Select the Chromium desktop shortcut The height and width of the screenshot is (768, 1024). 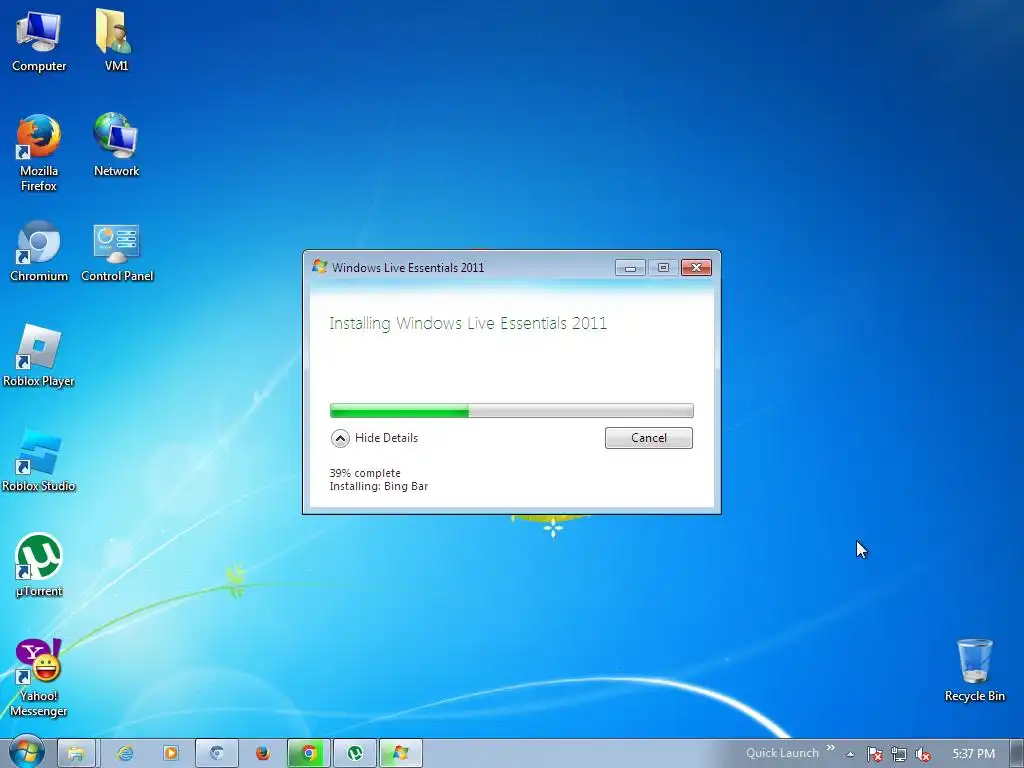coord(39,251)
